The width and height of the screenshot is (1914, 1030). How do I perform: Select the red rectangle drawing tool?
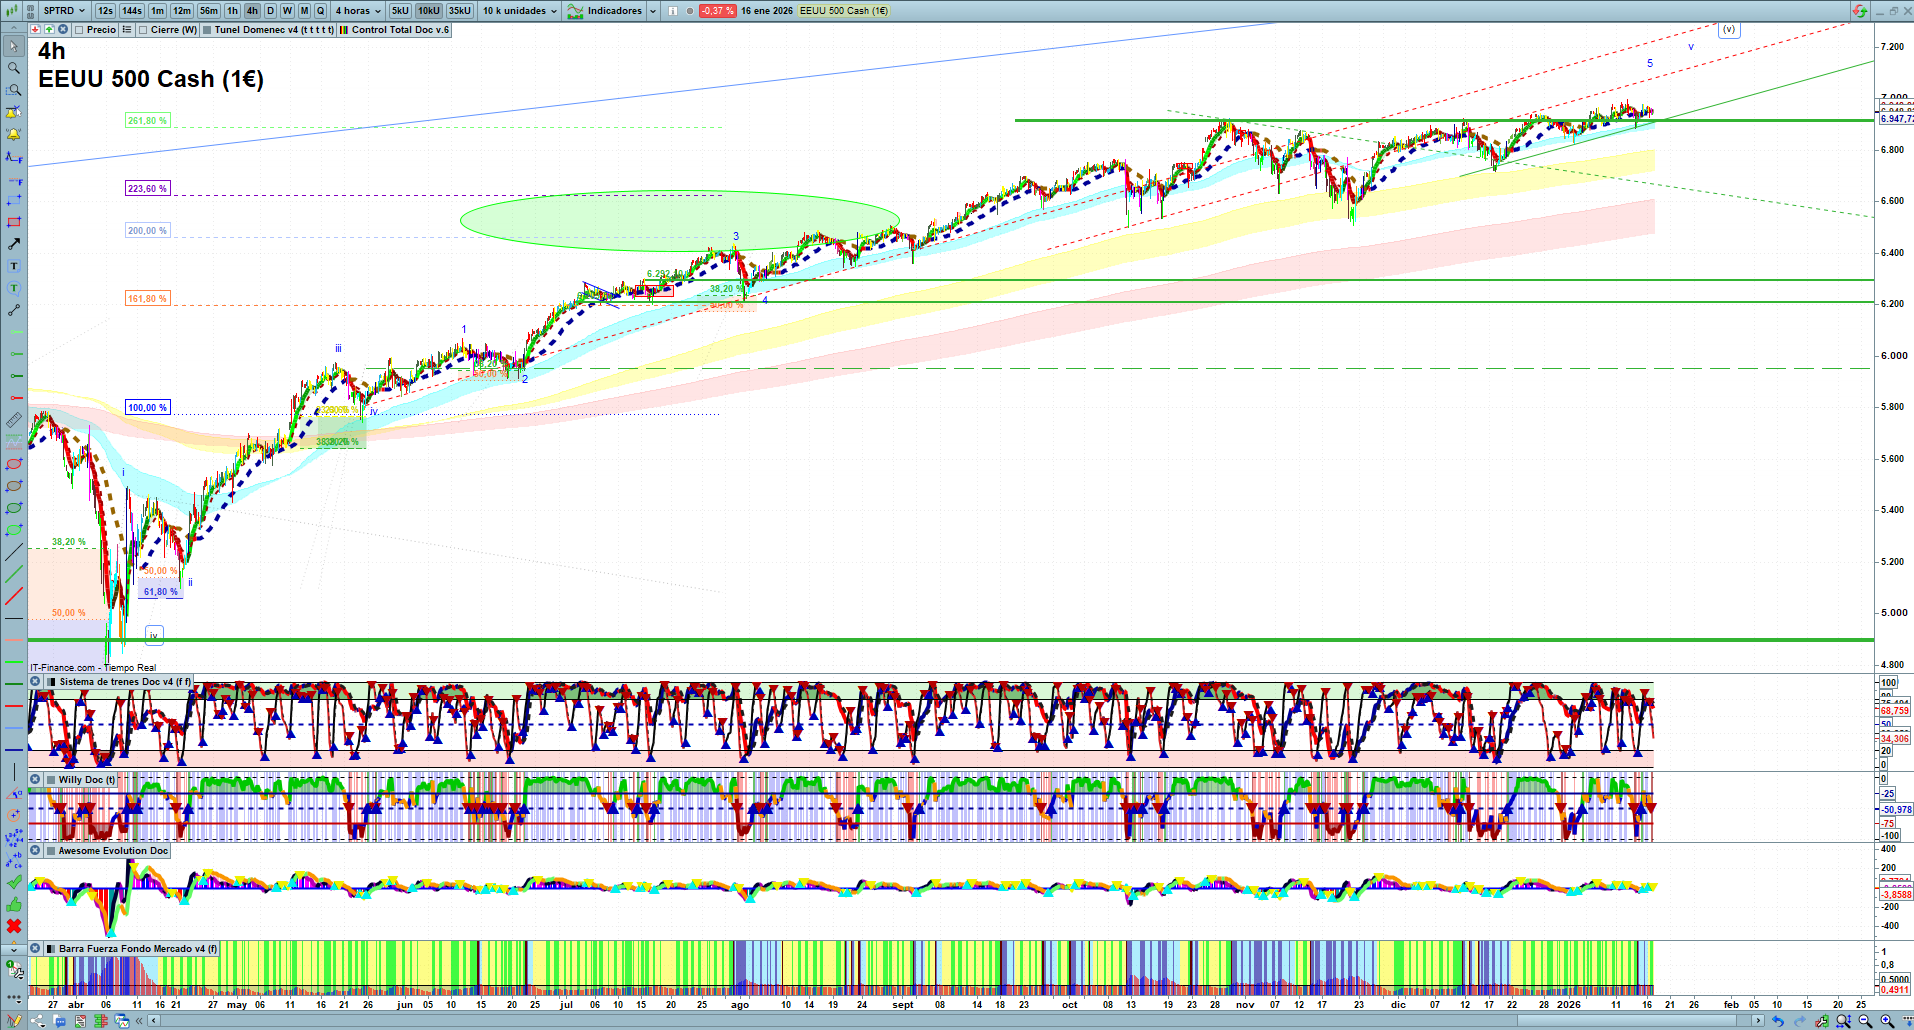pyautogui.click(x=14, y=222)
